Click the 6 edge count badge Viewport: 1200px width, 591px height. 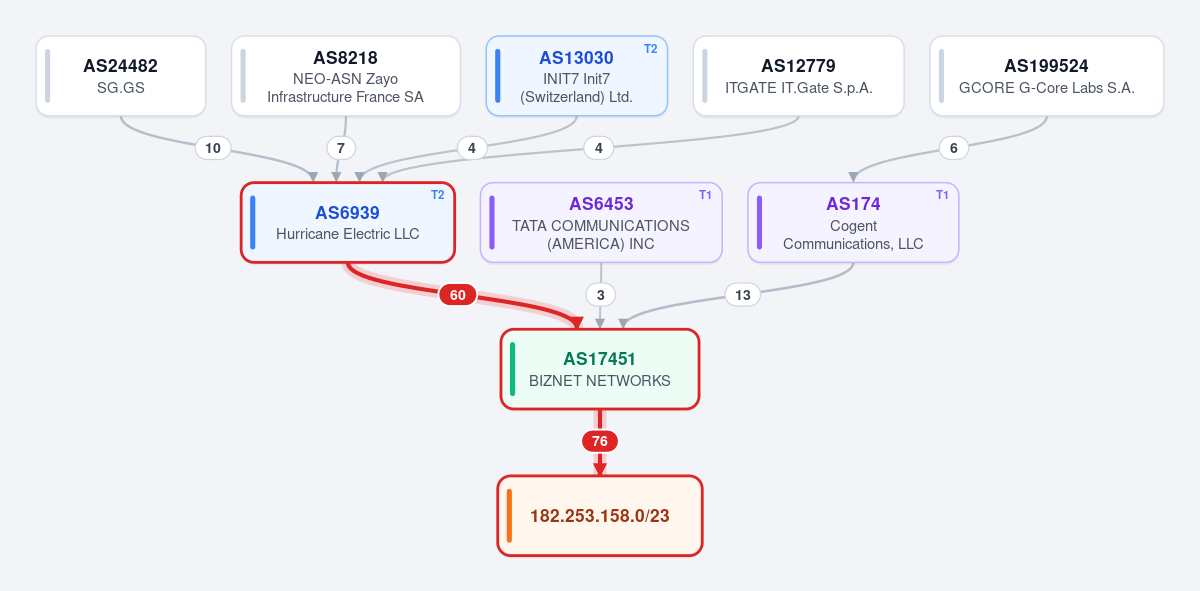954,148
